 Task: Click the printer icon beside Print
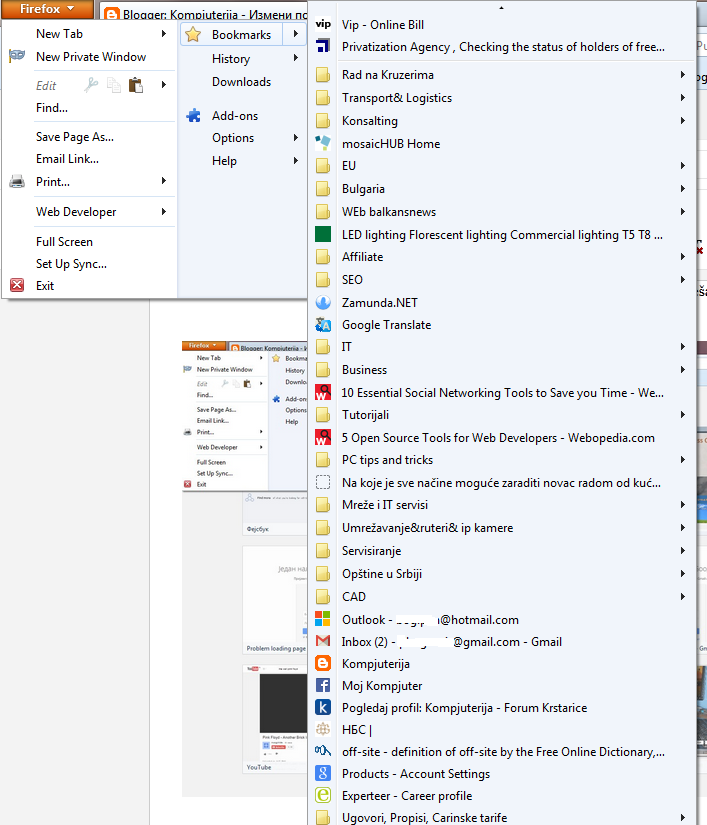coord(17,182)
